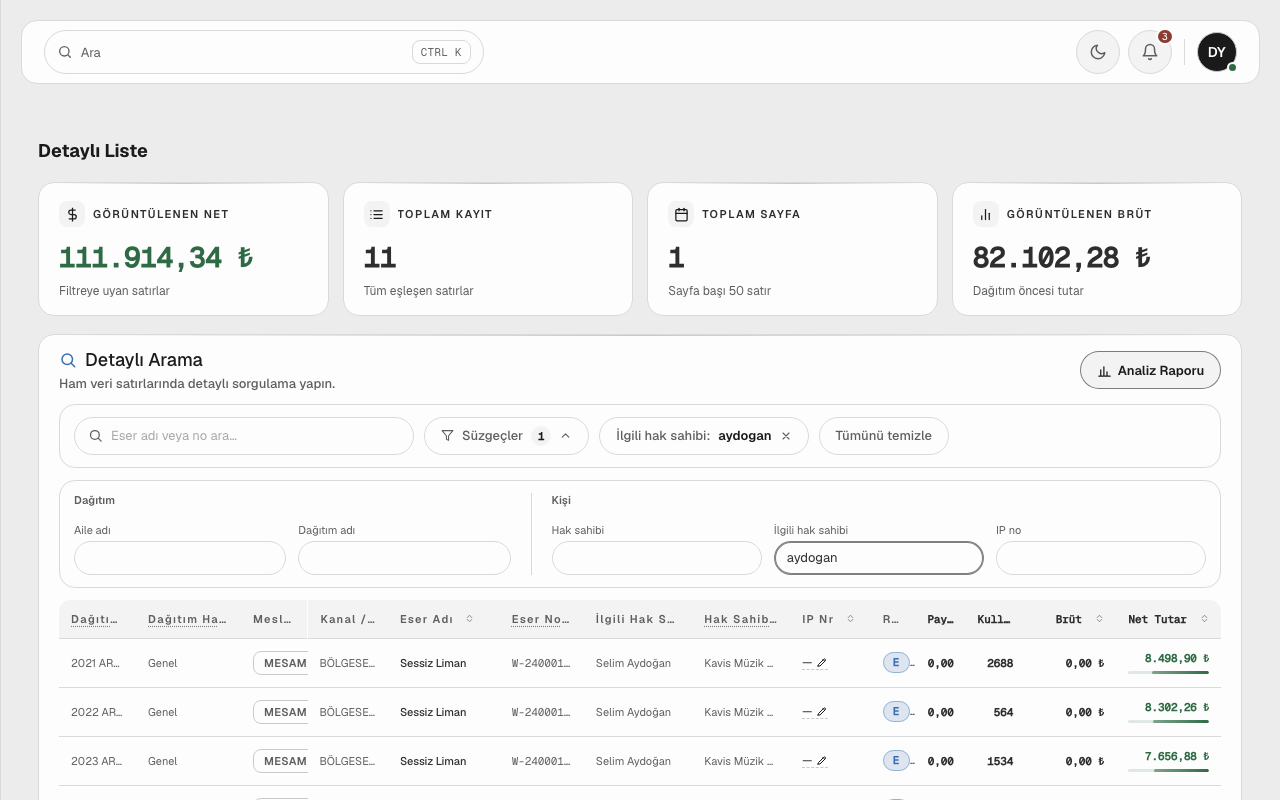Image resolution: width=1280 pixels, height=800 pixels.
Task: Click the Aile adı filter input
Action: pos(180,558)
